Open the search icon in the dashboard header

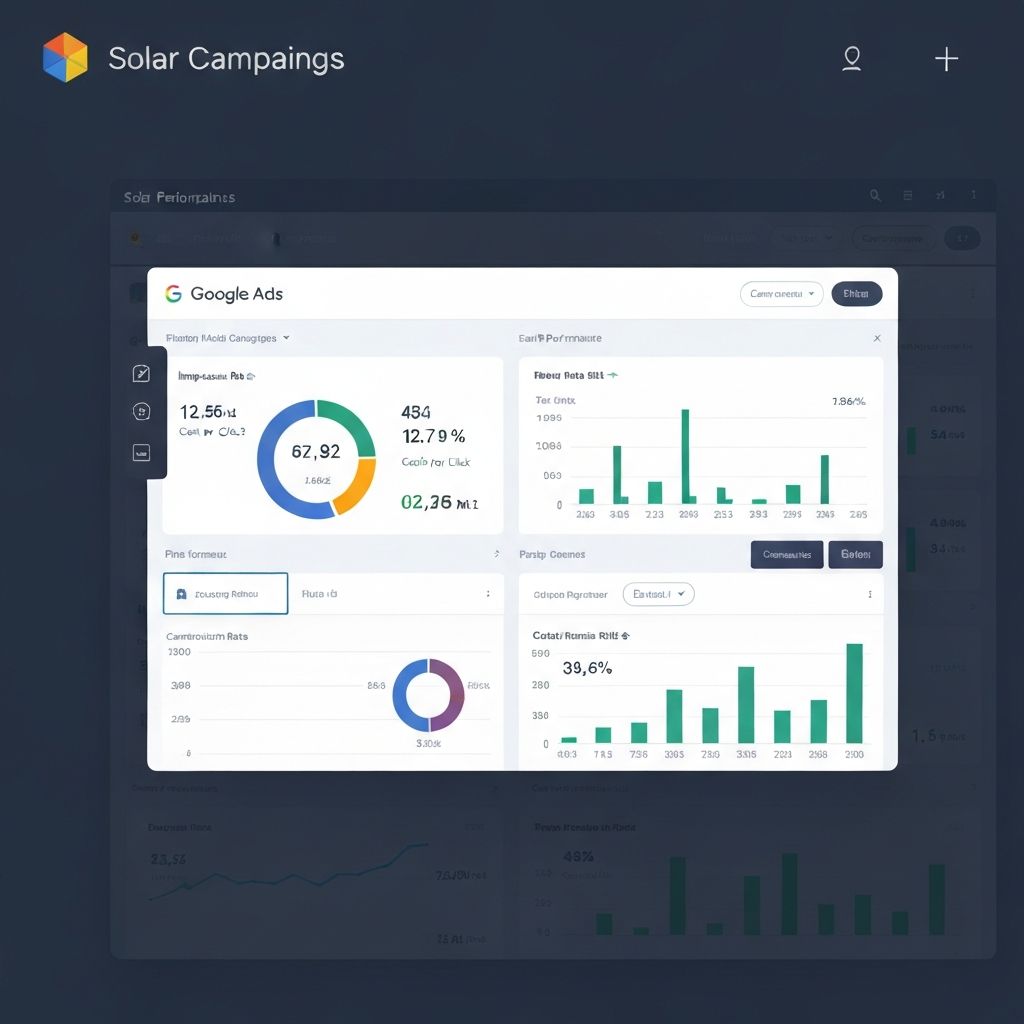(x=875, y=196)
